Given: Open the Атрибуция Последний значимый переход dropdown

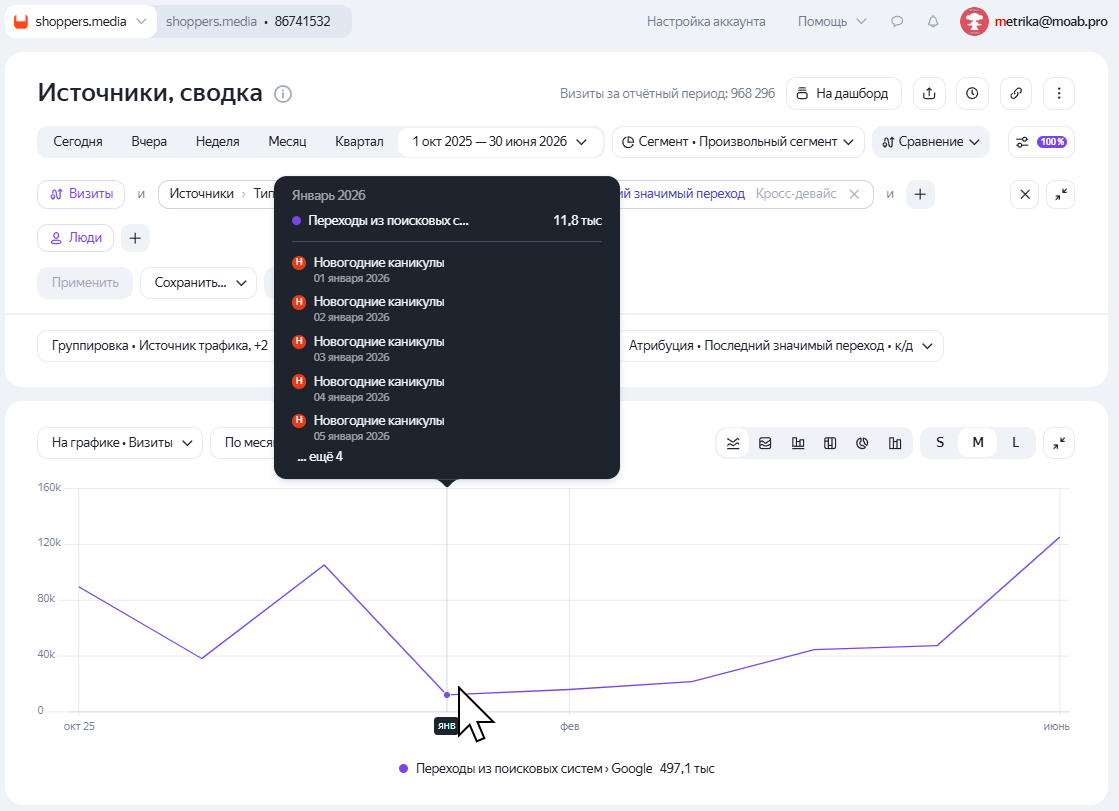Looking at the screenshot, I should click(x=781, y=346).
